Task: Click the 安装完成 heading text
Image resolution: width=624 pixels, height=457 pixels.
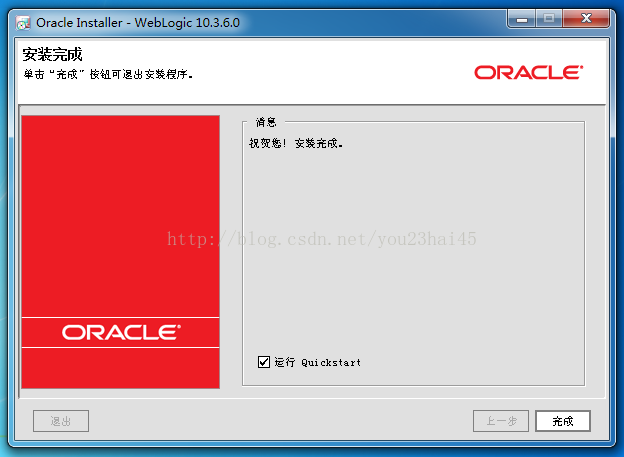Action: (x=52, y=55)
